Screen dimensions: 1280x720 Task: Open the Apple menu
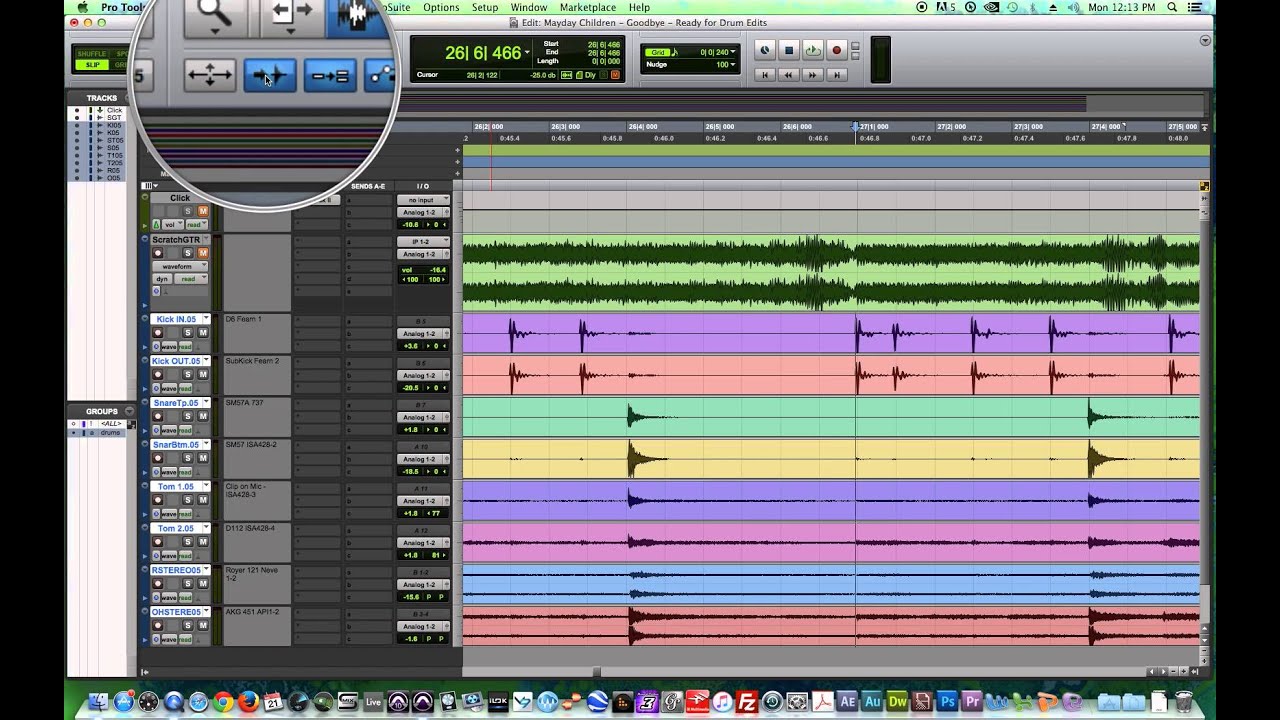81,7
